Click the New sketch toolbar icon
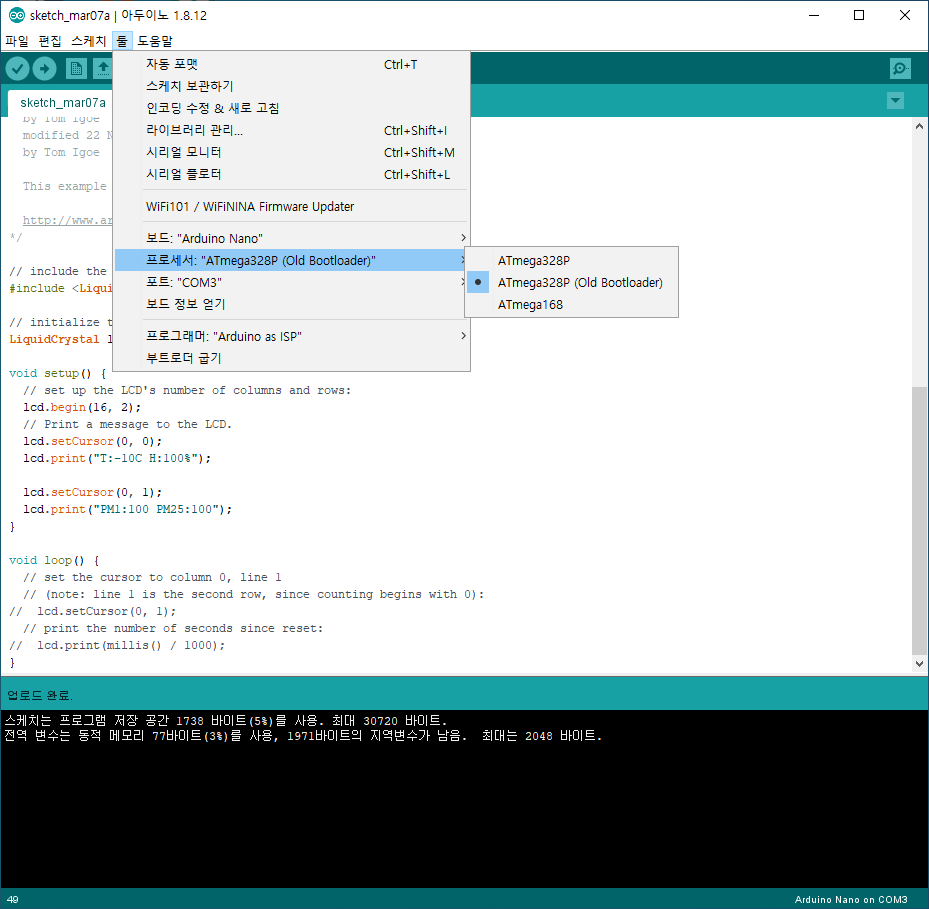 76,69
